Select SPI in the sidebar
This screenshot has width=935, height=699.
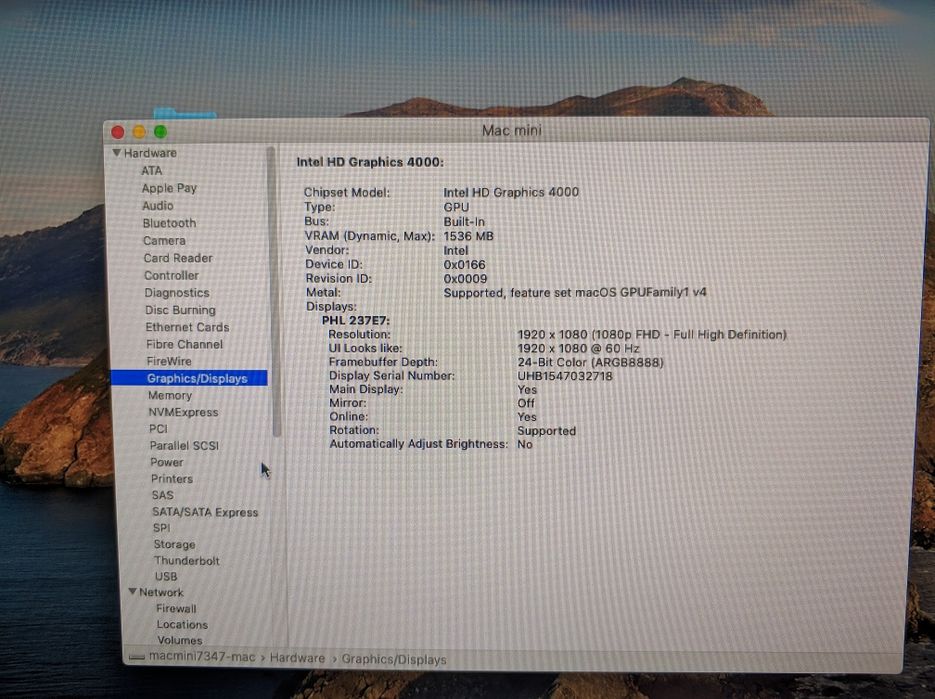(x=162, y=528)
